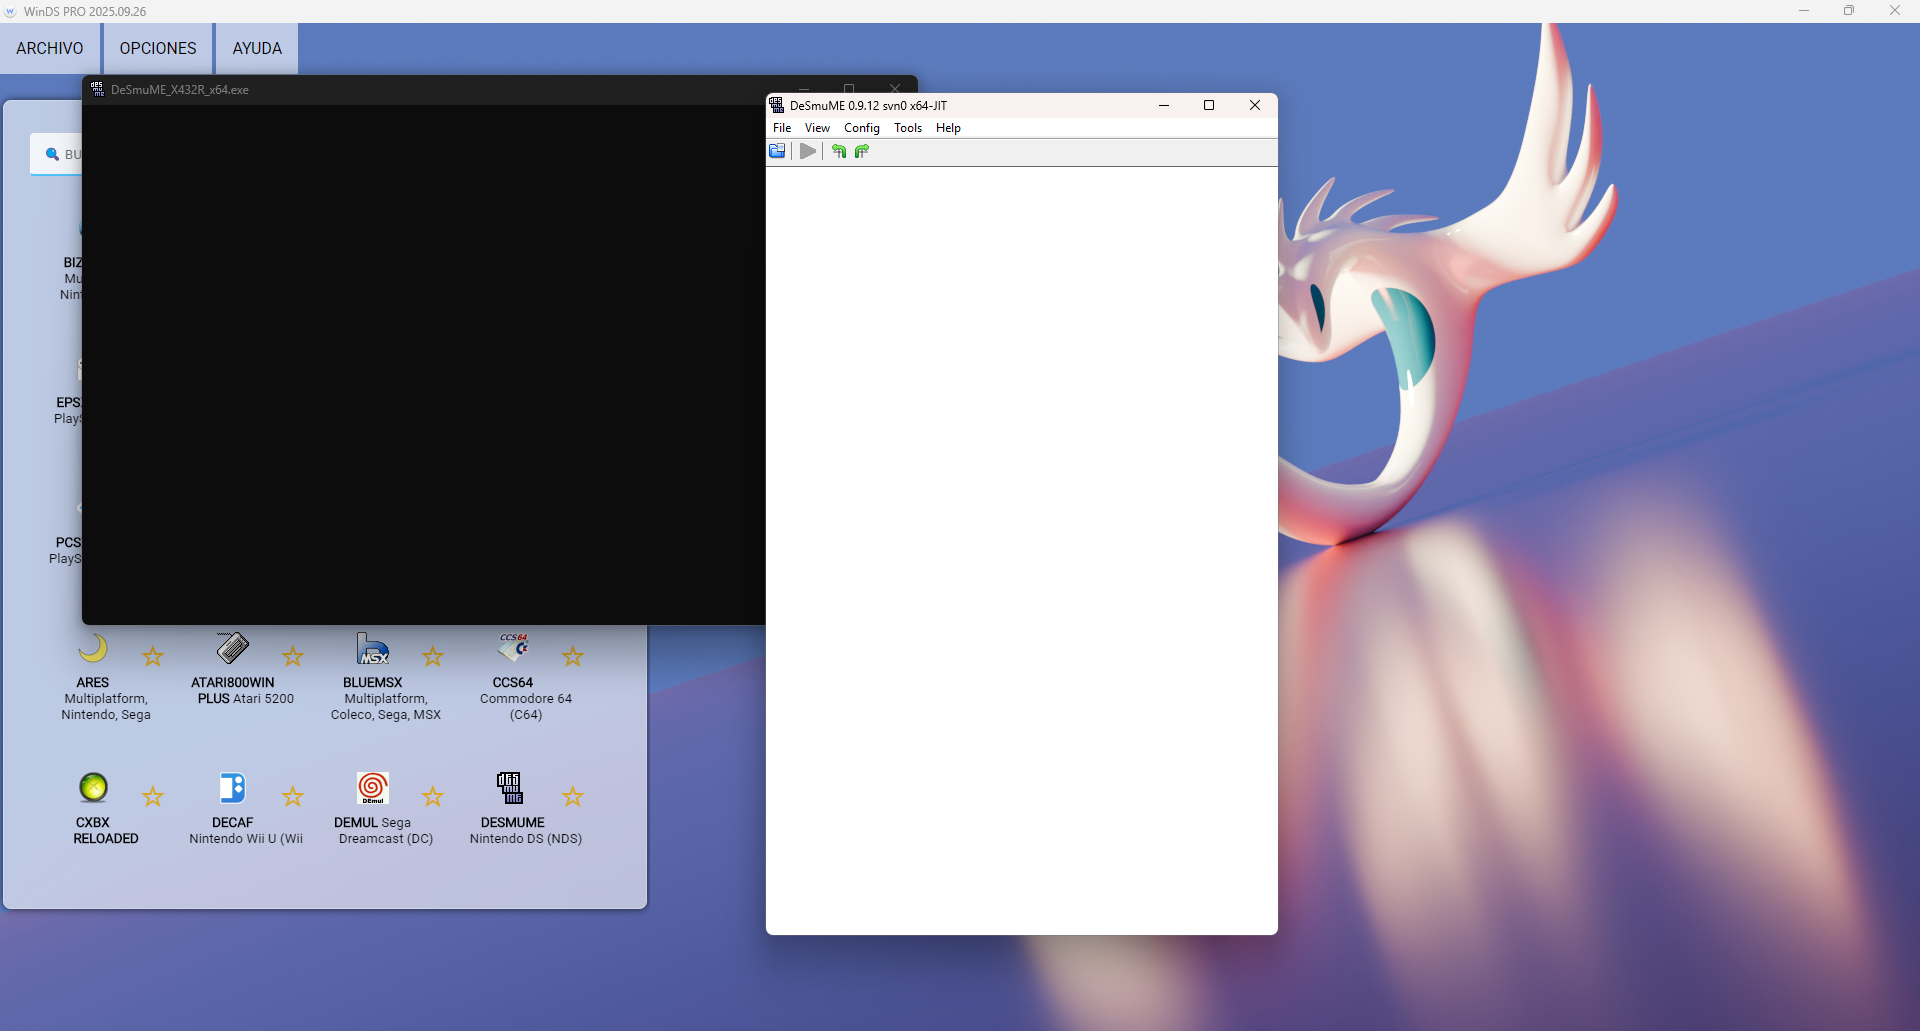Click the WinDS PRO title bar icon
1920x1031 pixels.
(x=10, y=11)
